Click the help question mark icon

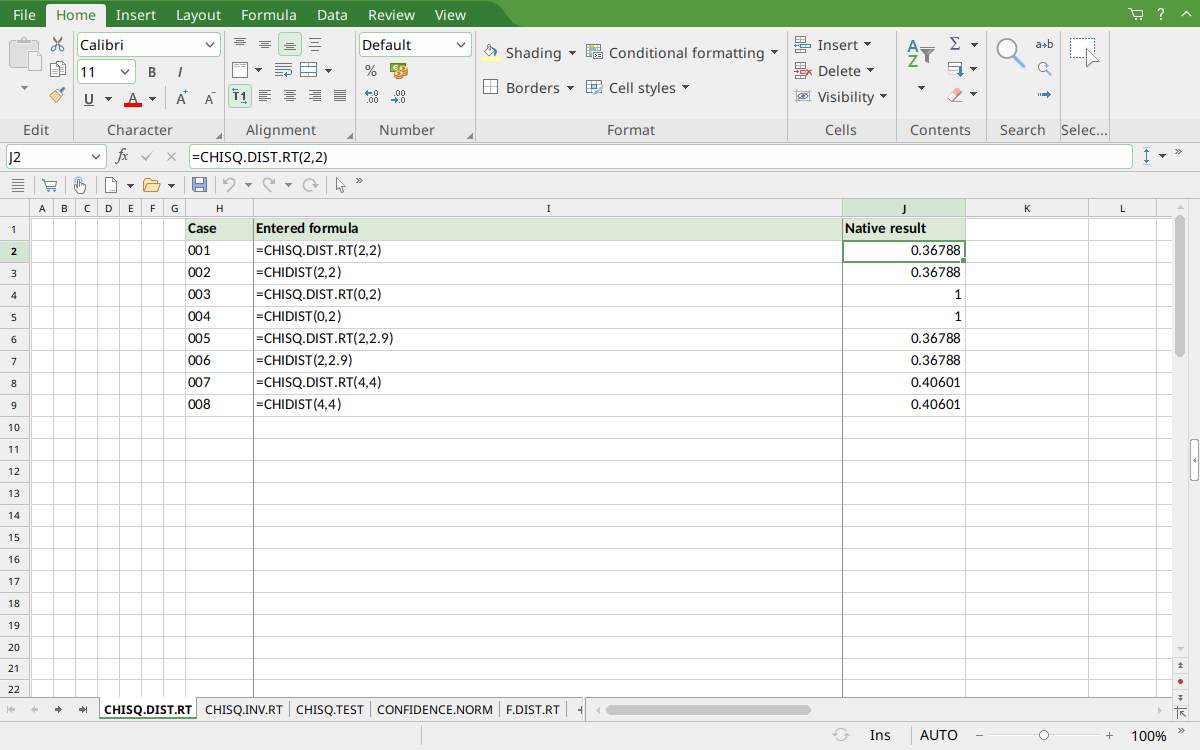click(1161, 14)
